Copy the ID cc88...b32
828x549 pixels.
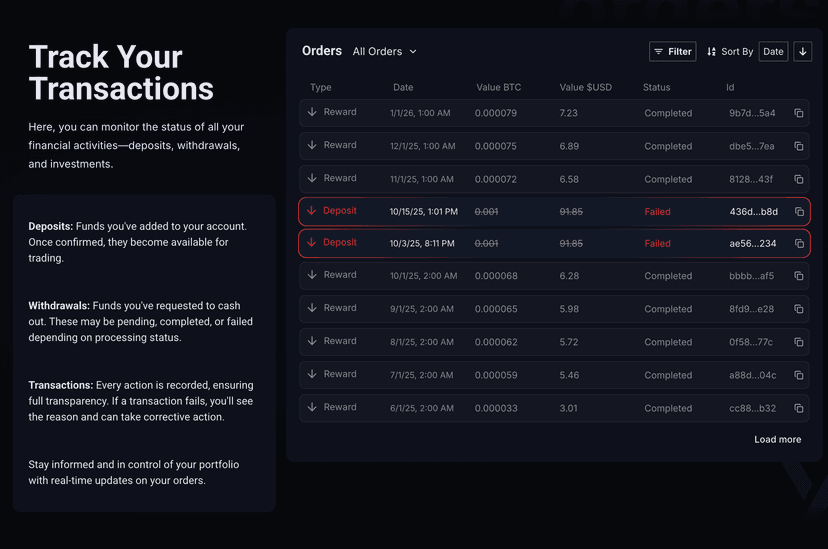click(x=798, y=408)
